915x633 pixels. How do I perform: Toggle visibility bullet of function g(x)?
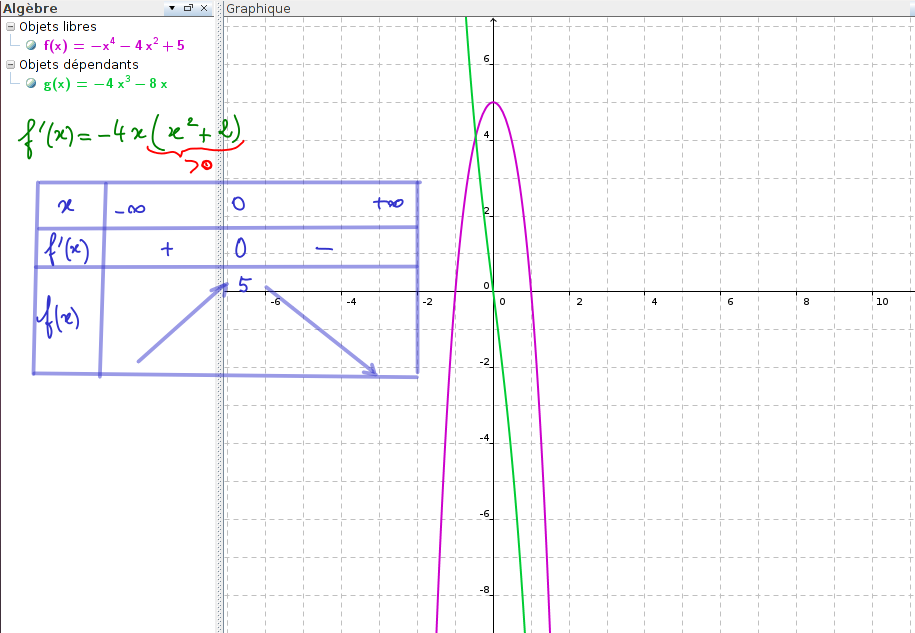click(31, 84)
